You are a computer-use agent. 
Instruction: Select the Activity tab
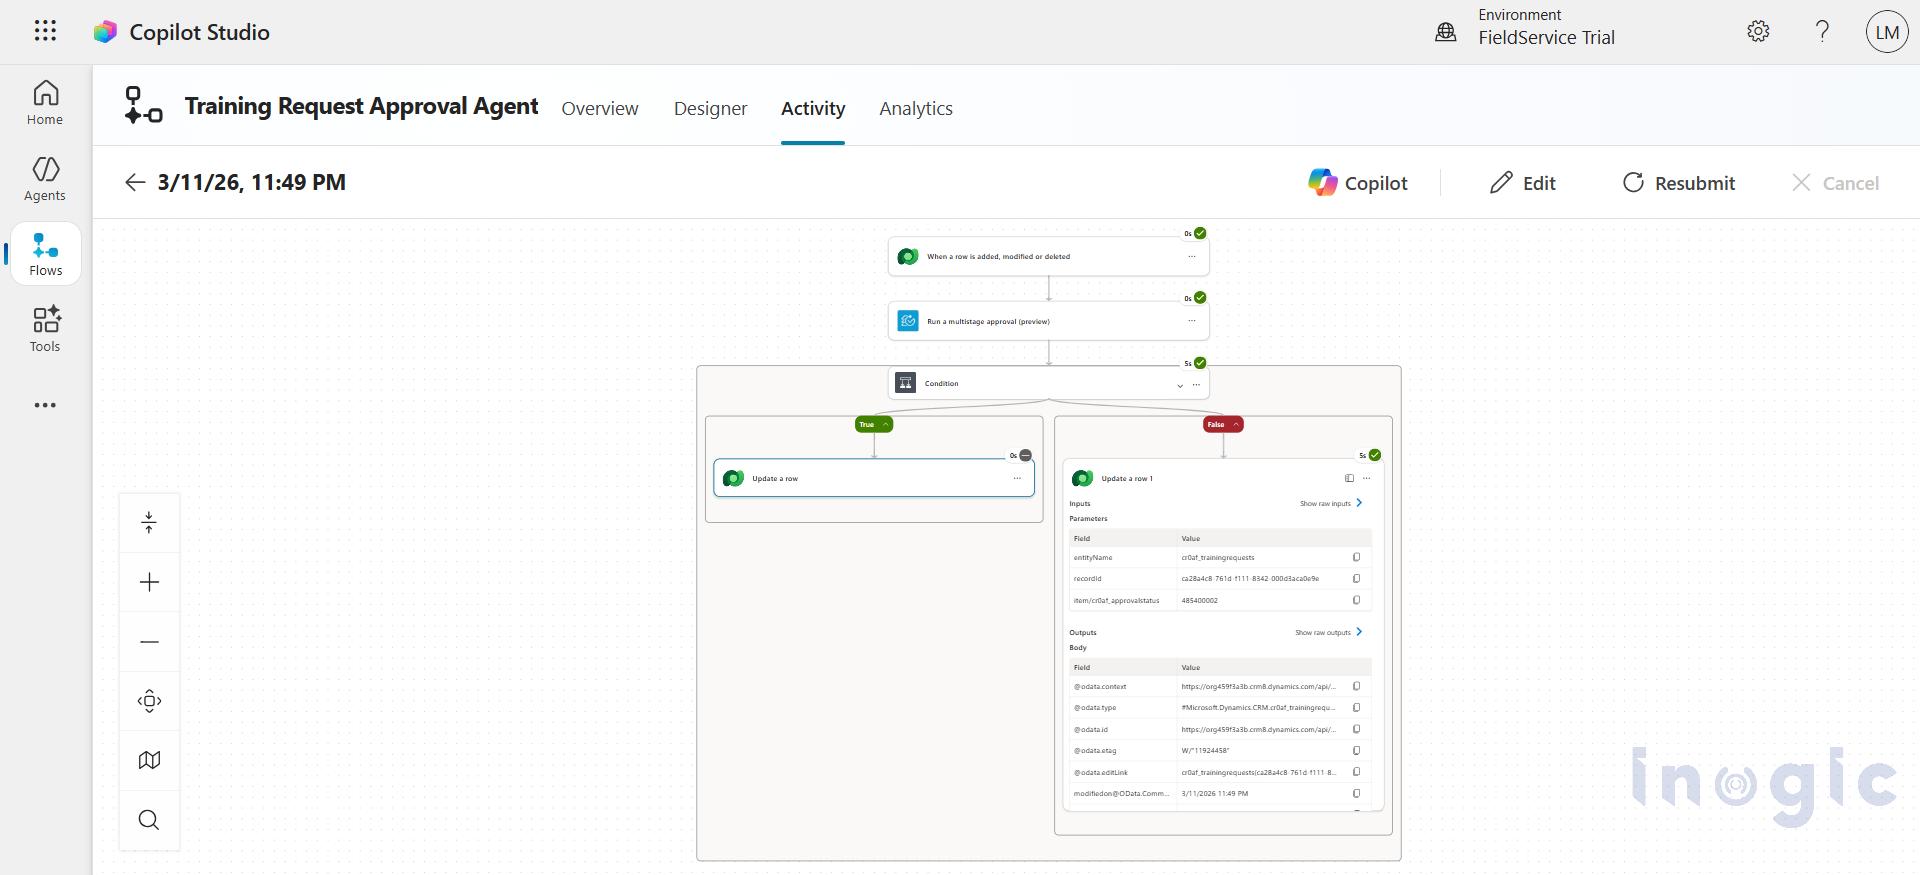(x=813, y=108)
